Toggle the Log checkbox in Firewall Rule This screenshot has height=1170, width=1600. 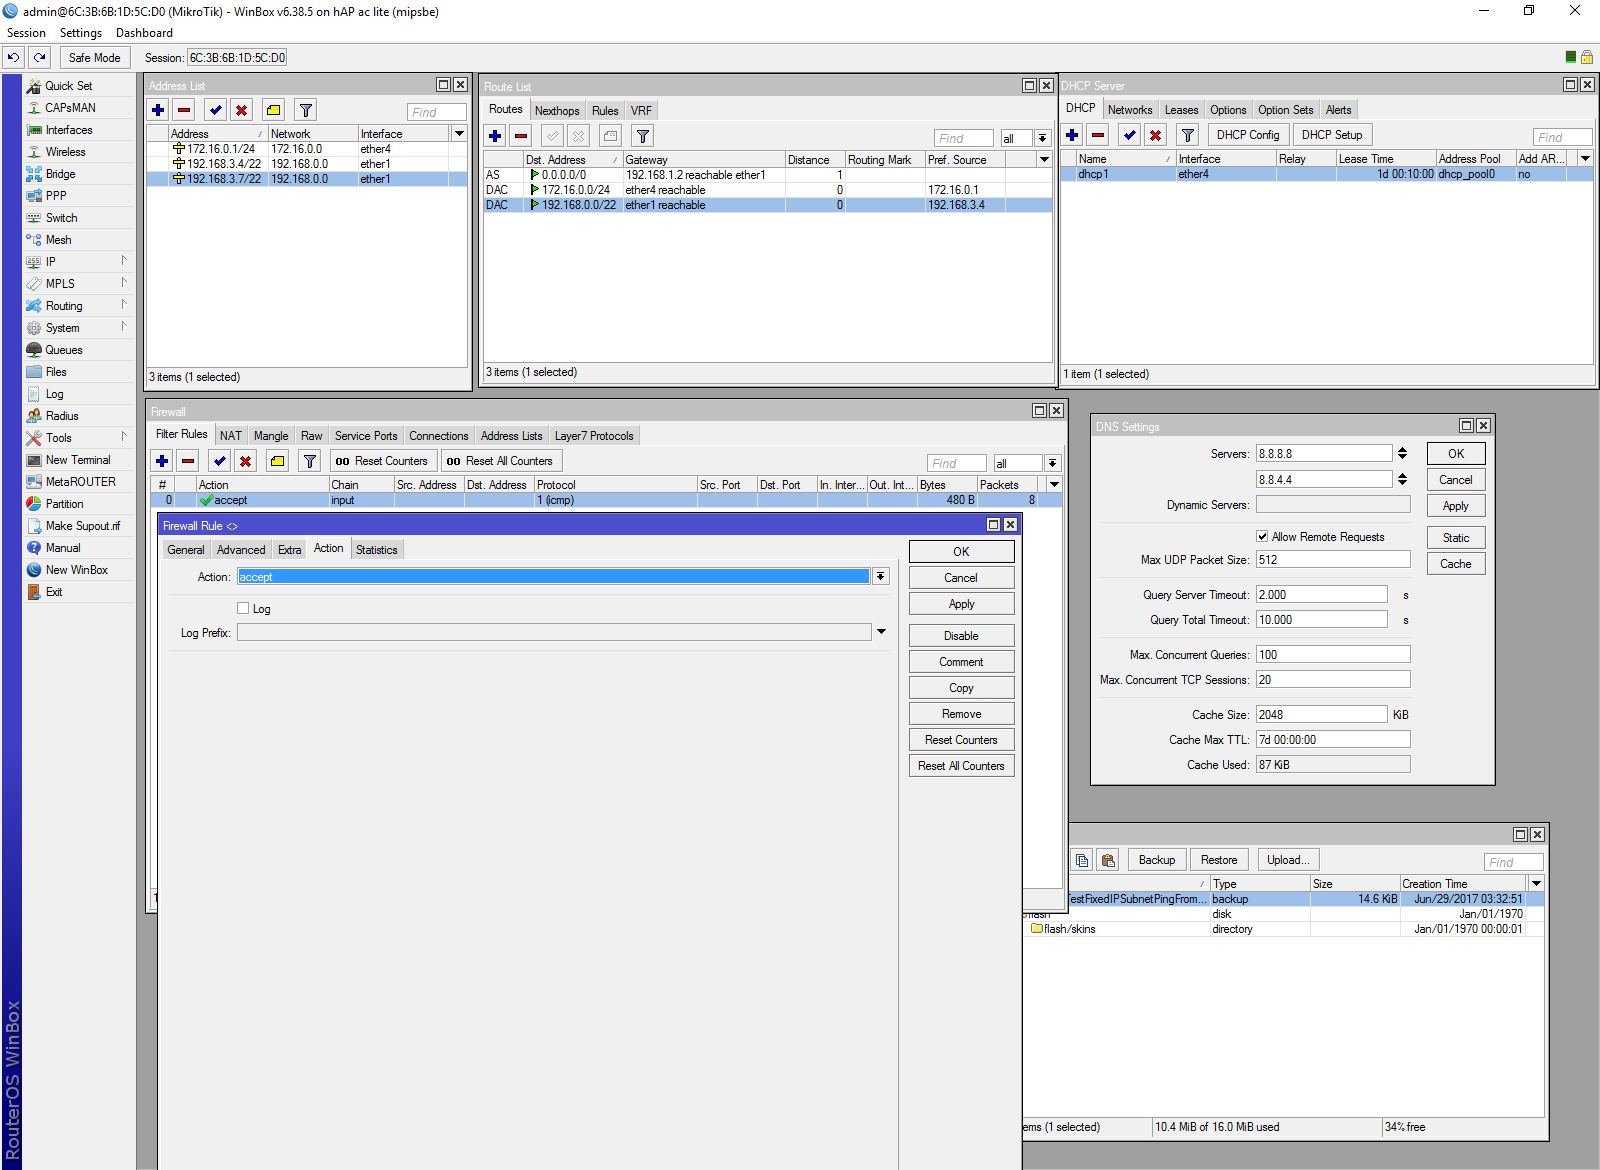(243, 608)
